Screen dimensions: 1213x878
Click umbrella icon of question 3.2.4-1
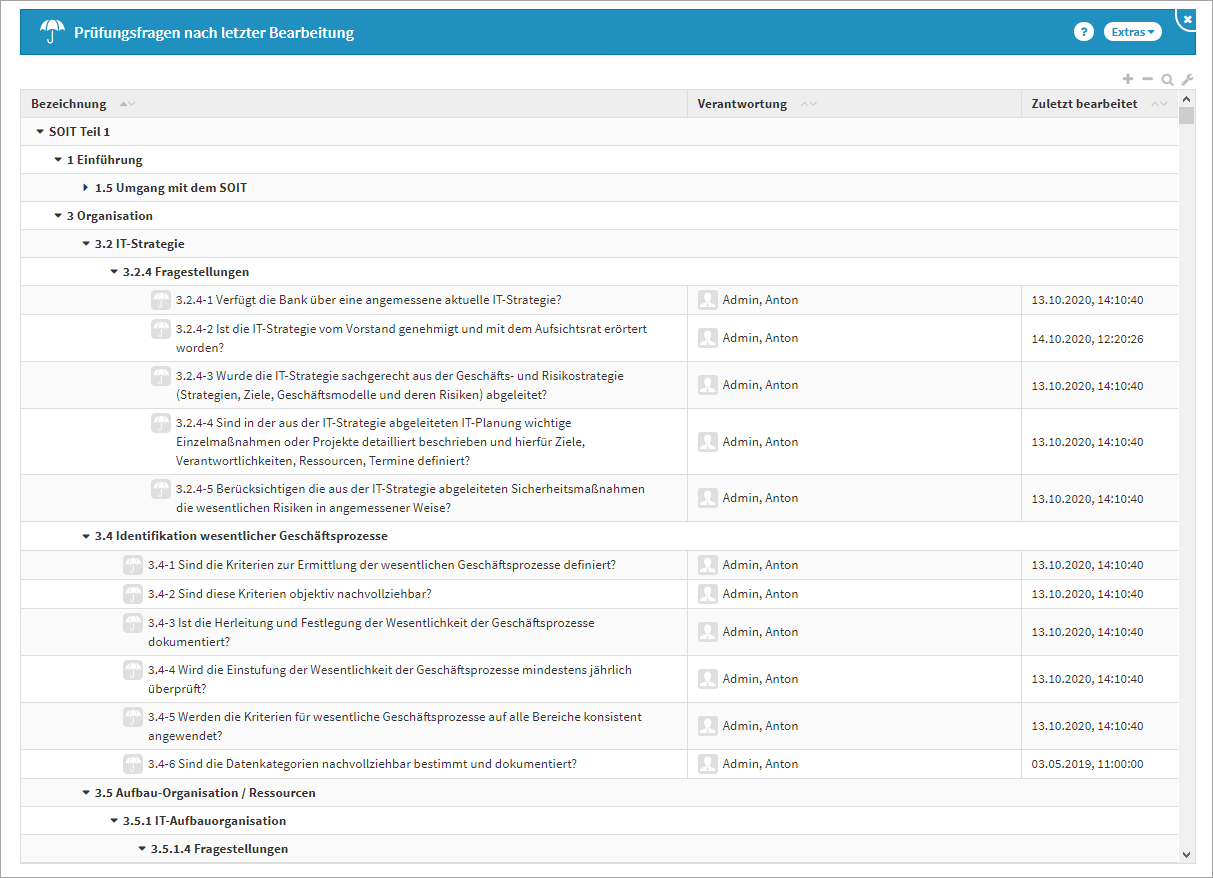pyautogui.click(x=161, y=300)
